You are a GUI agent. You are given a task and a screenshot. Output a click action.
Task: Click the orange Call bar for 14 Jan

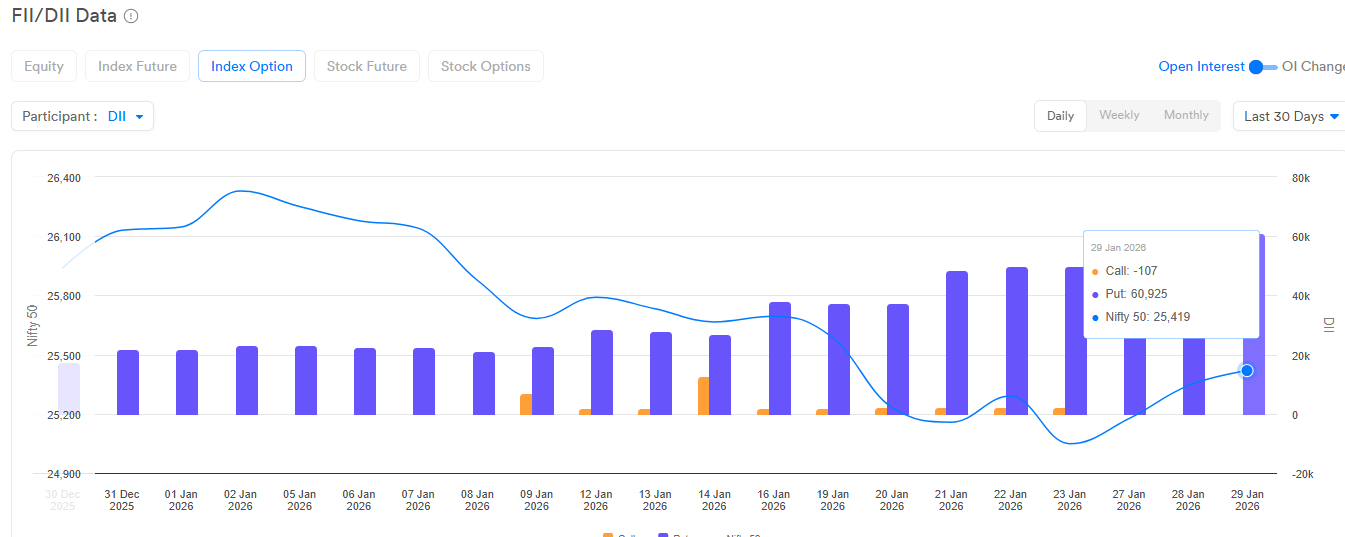click(704, 396)
